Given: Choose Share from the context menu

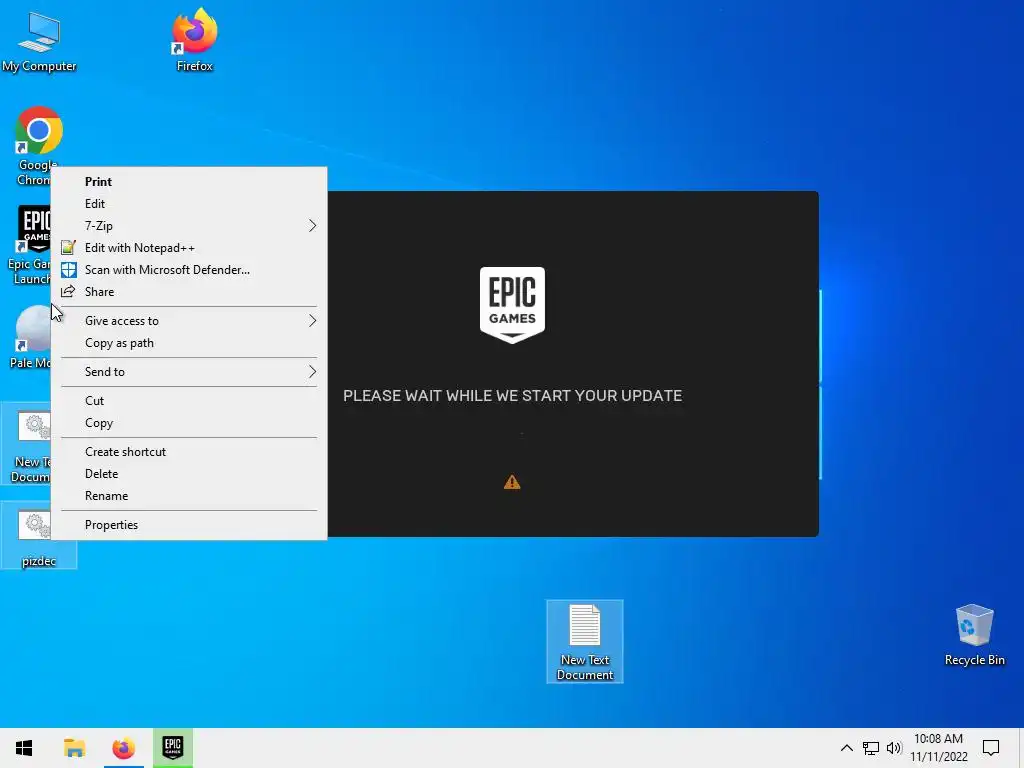Looking at the screenshot, I should pyautogui.click(x=189, y=292).
